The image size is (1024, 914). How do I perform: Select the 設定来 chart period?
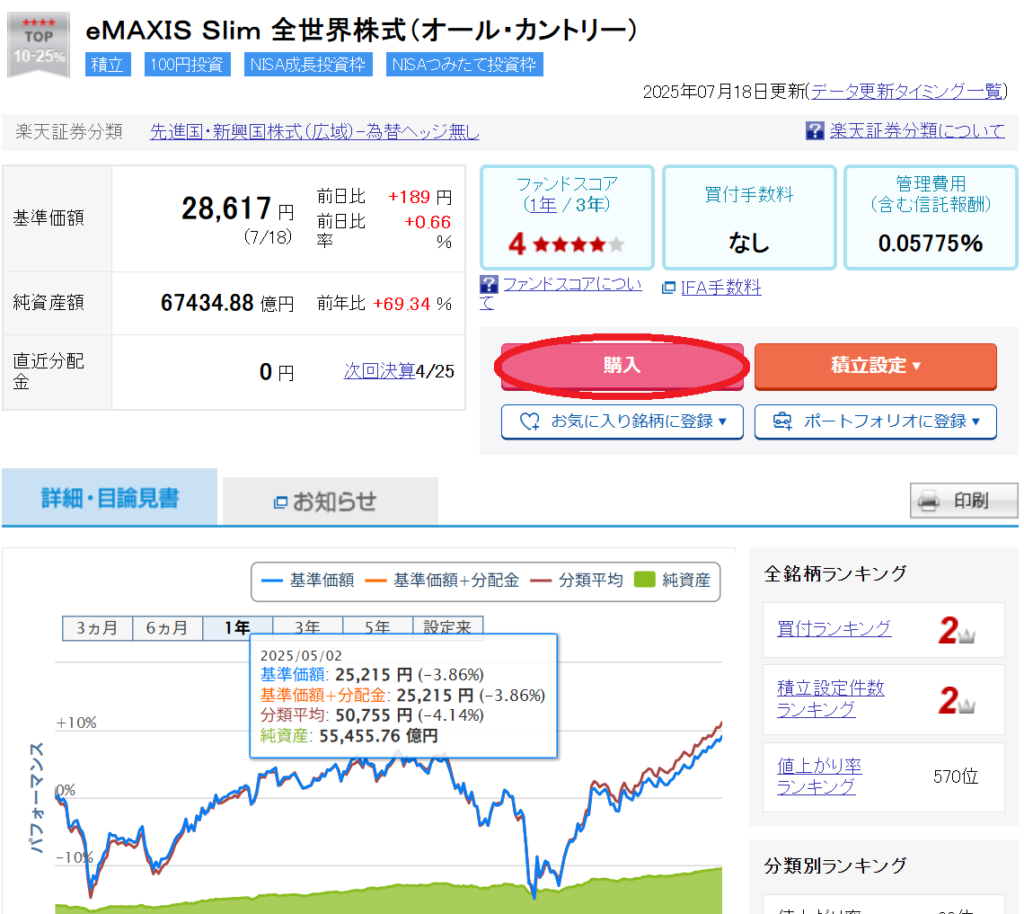click(x=447, y=627)
